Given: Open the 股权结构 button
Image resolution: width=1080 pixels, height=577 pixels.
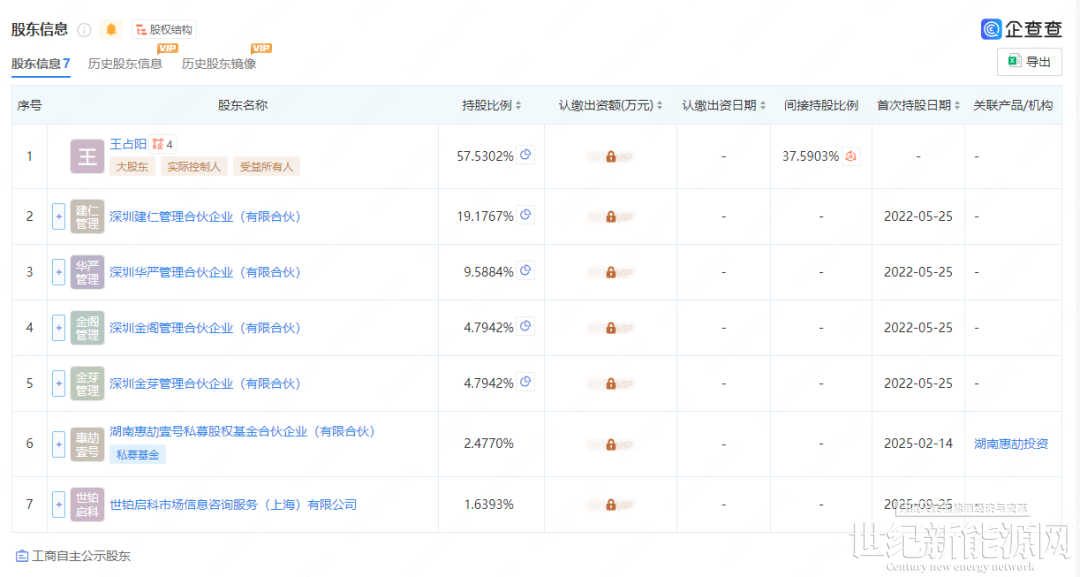Looking at the screenshot, I should coord(163,30).
